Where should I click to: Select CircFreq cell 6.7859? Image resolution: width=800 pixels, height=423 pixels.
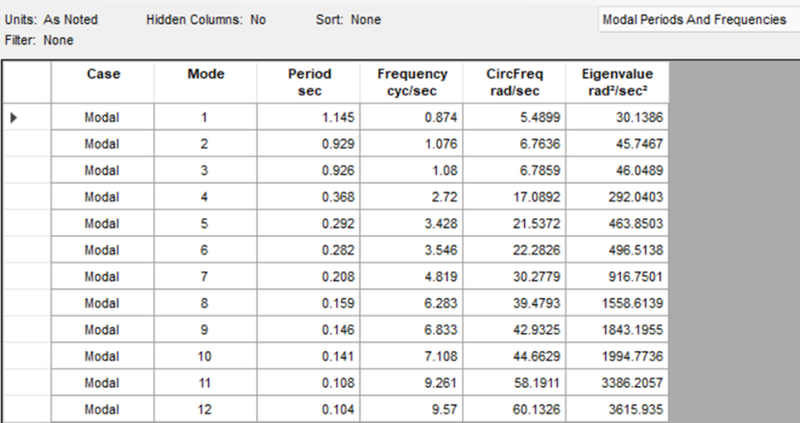point(514,170)
